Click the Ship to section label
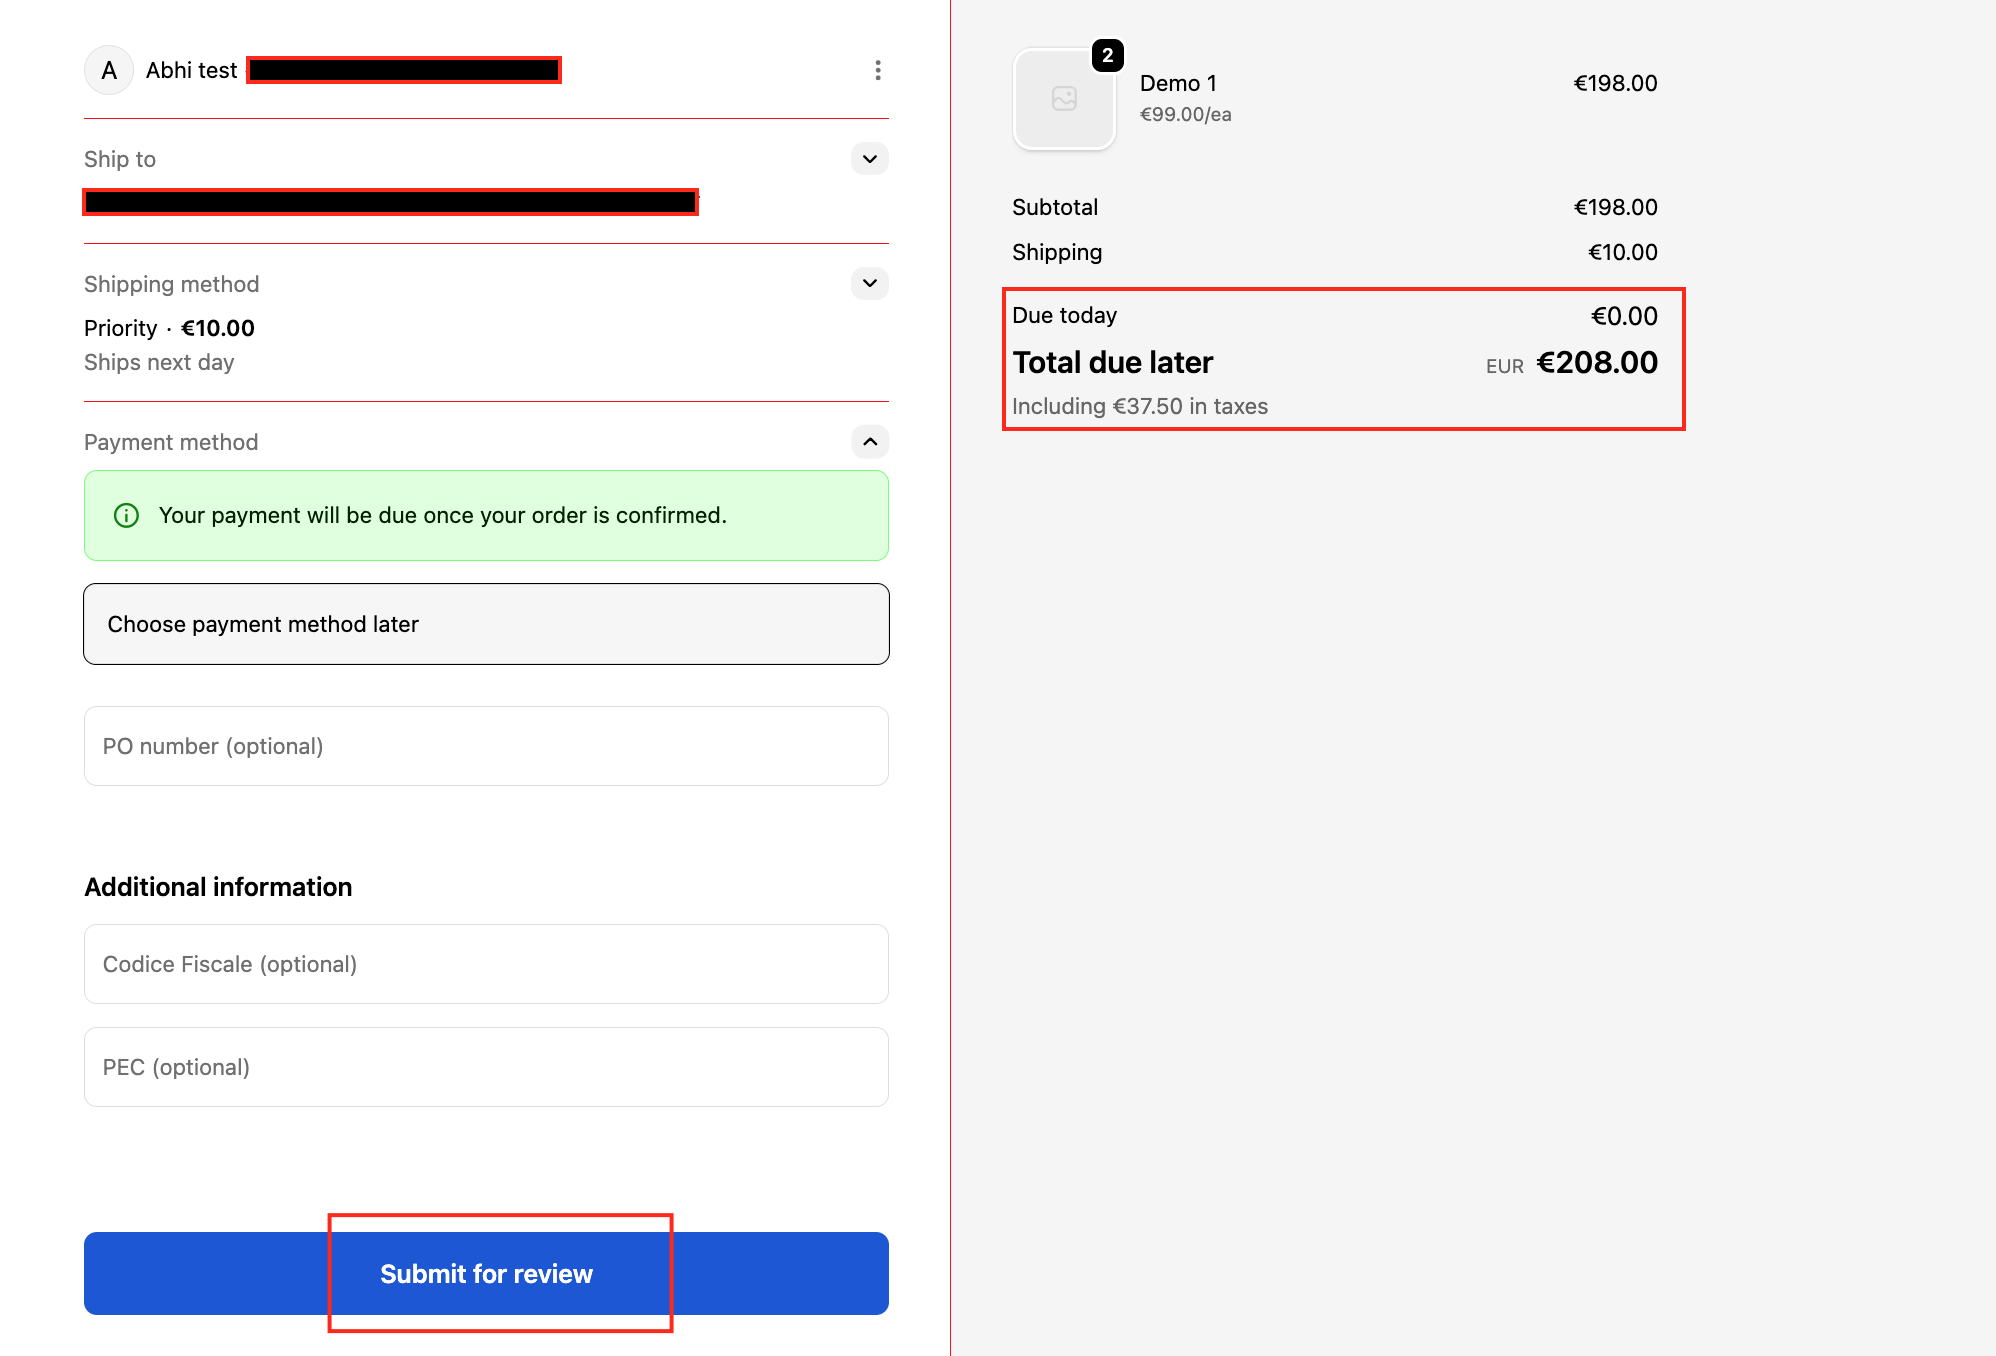 pos(120,159)
